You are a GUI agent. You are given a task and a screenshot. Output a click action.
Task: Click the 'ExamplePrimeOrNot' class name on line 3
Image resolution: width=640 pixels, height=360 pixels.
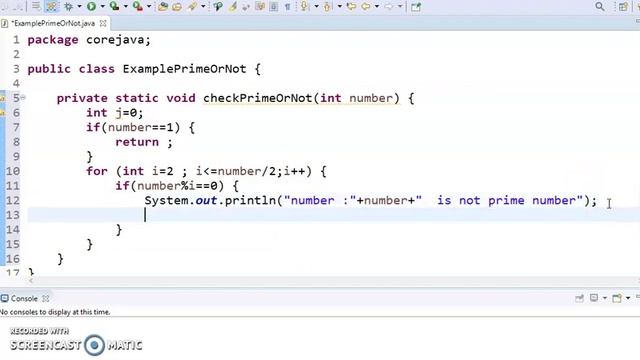pyautogui.click(x=184, y=69)
